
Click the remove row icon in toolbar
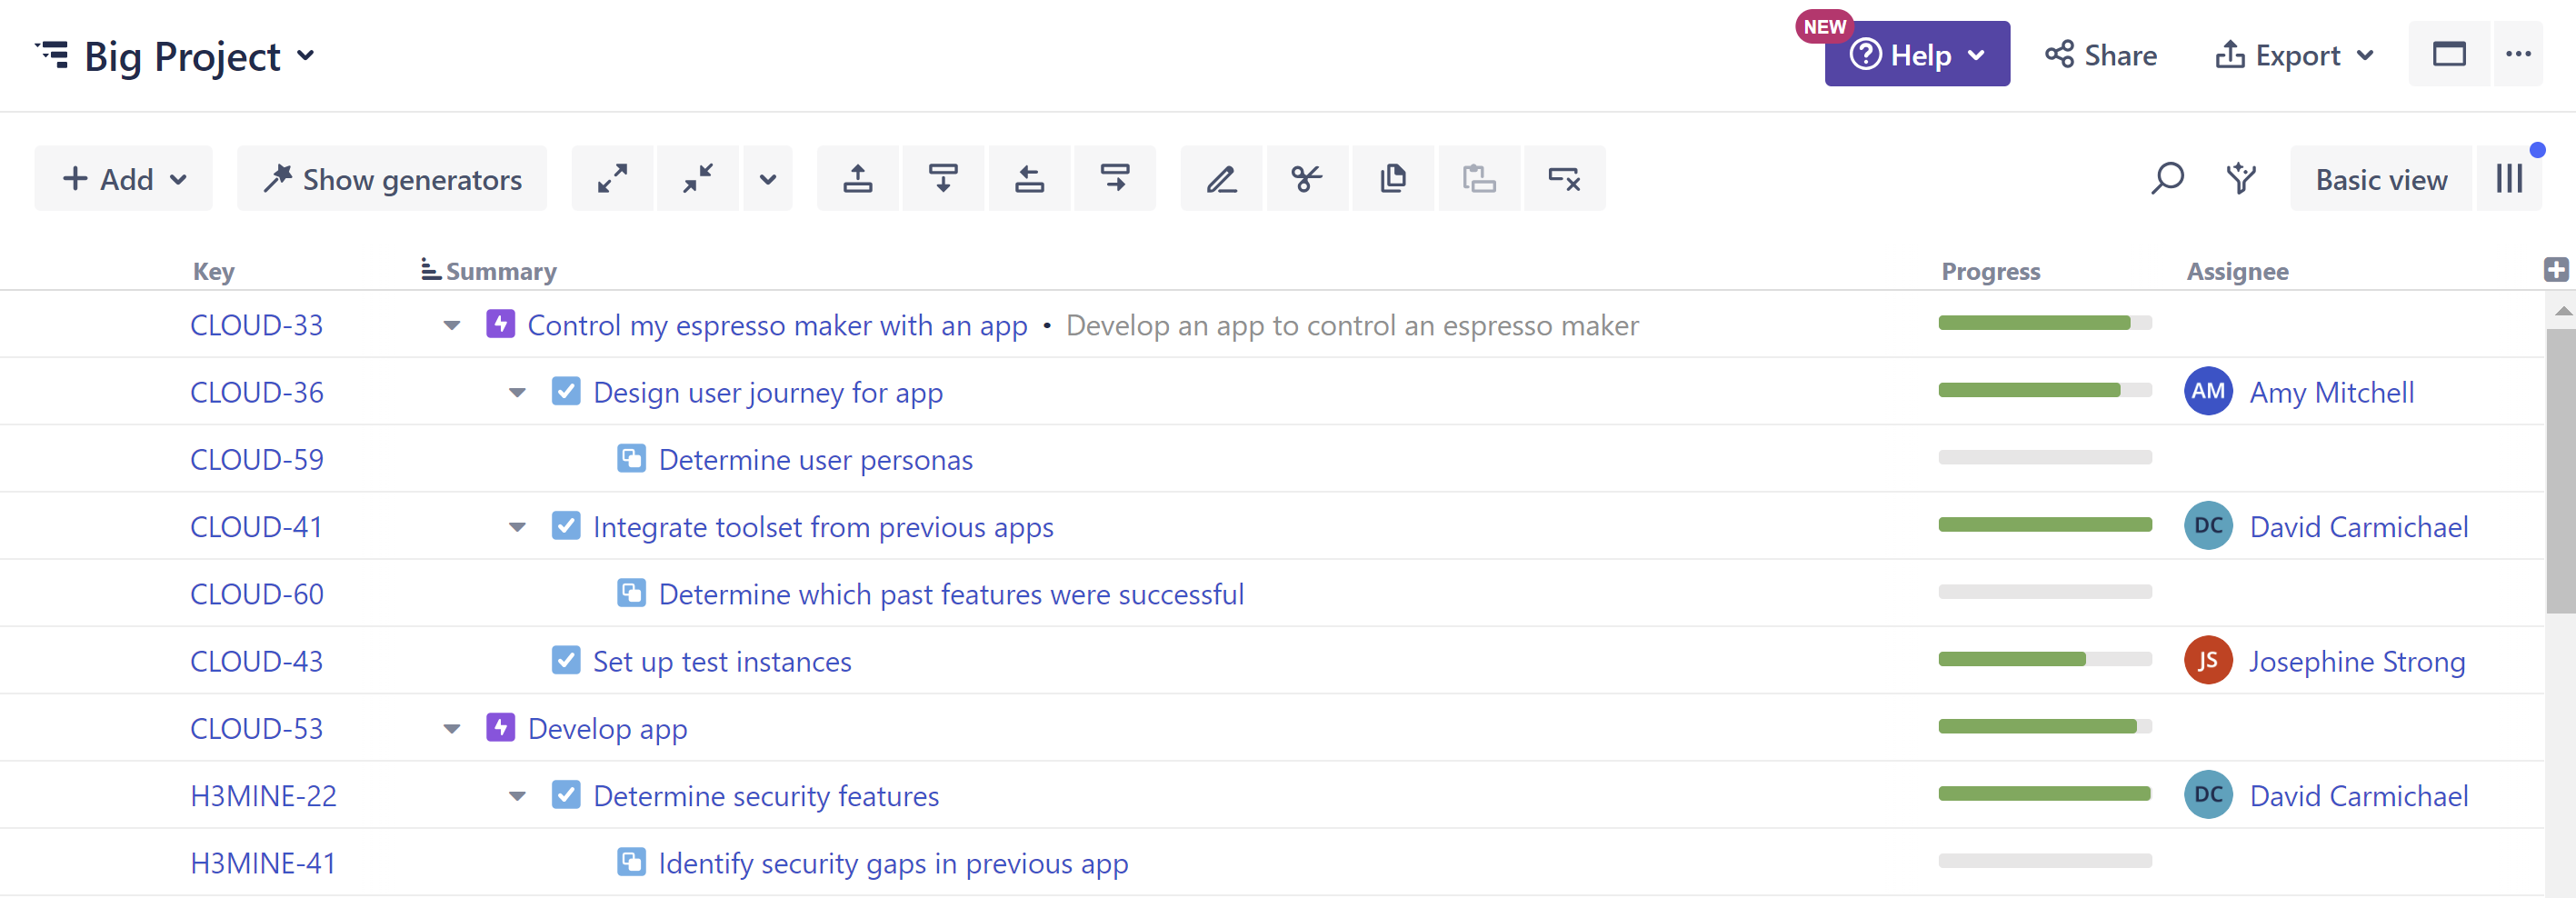(1563, 179)
